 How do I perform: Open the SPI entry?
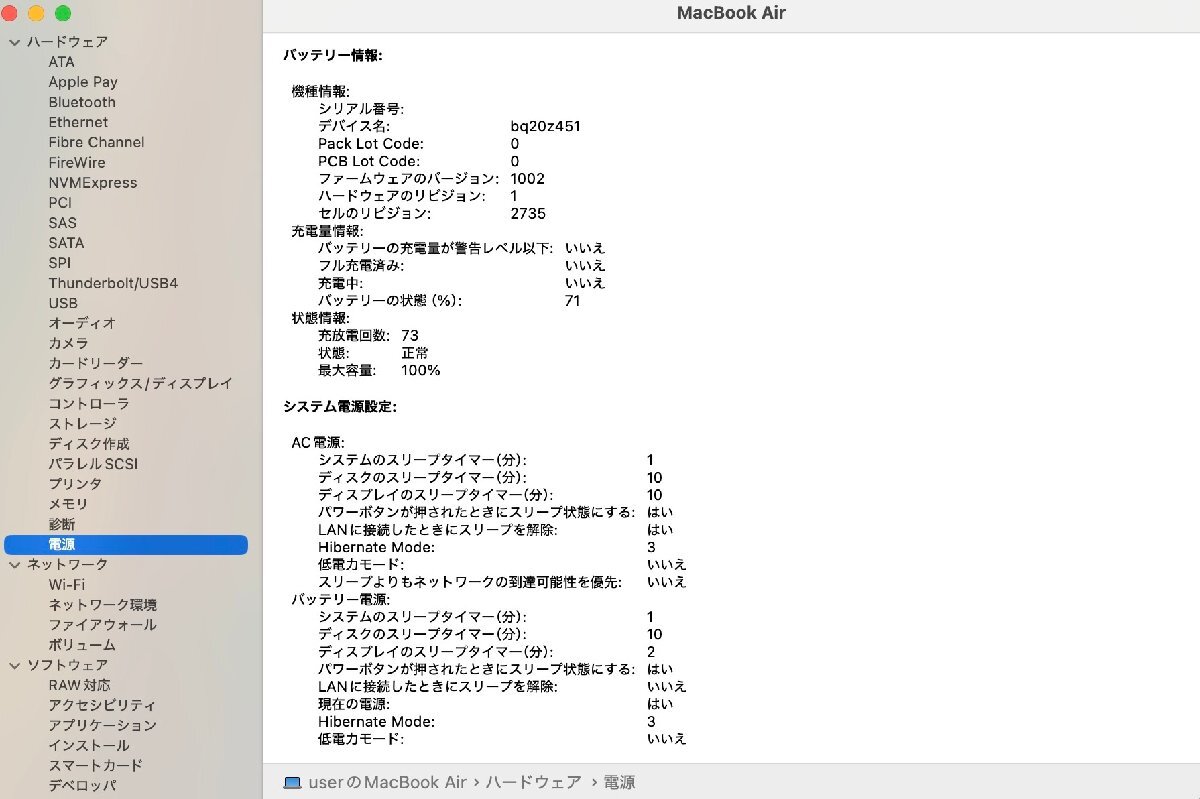[59, 263]
